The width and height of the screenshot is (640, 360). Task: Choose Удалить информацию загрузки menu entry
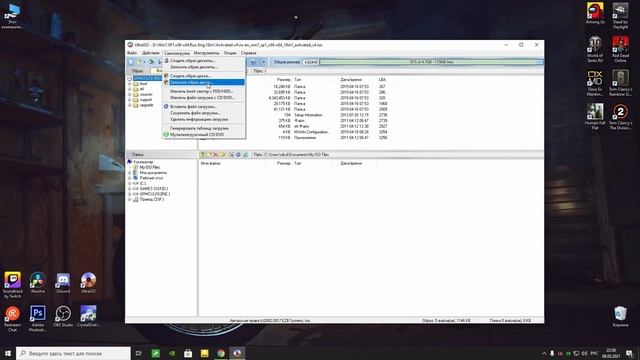(x=204, y=119)
